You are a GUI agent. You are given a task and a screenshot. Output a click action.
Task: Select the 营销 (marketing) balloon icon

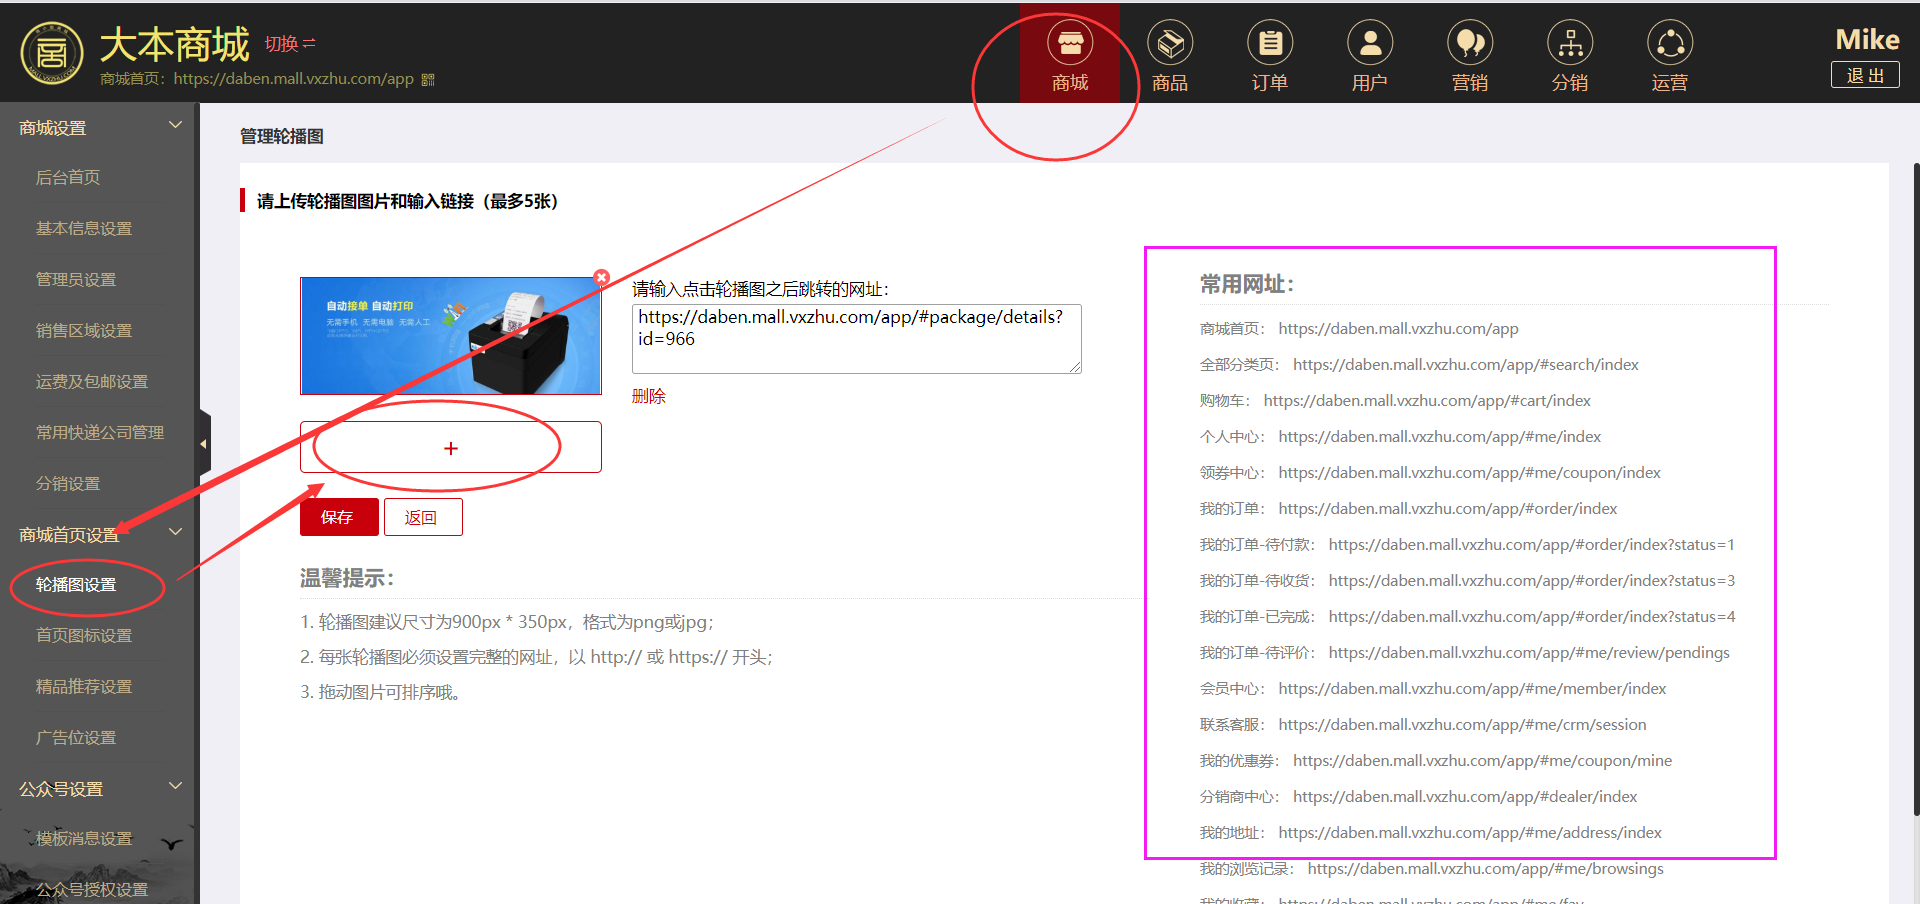pos(1470,45)
